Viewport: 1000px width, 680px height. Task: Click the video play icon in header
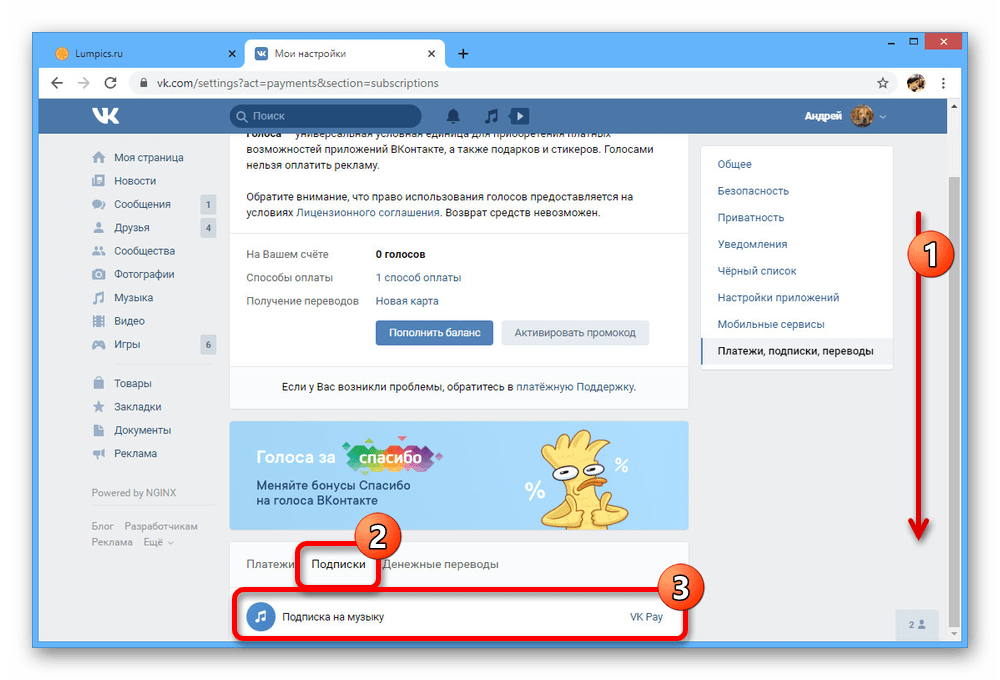(x=519, y=116)
